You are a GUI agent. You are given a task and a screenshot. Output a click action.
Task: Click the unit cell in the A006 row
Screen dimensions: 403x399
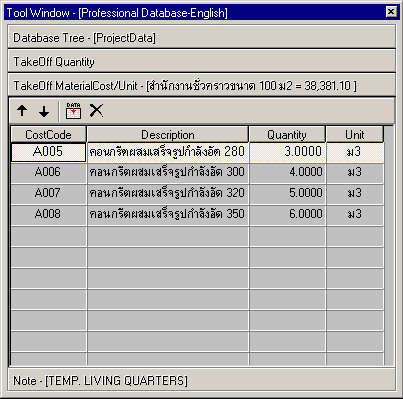[355, 173]
